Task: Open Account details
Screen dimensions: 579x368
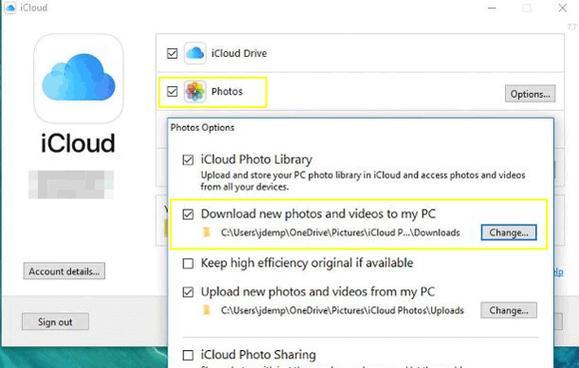Action: (x=64, y=271)
